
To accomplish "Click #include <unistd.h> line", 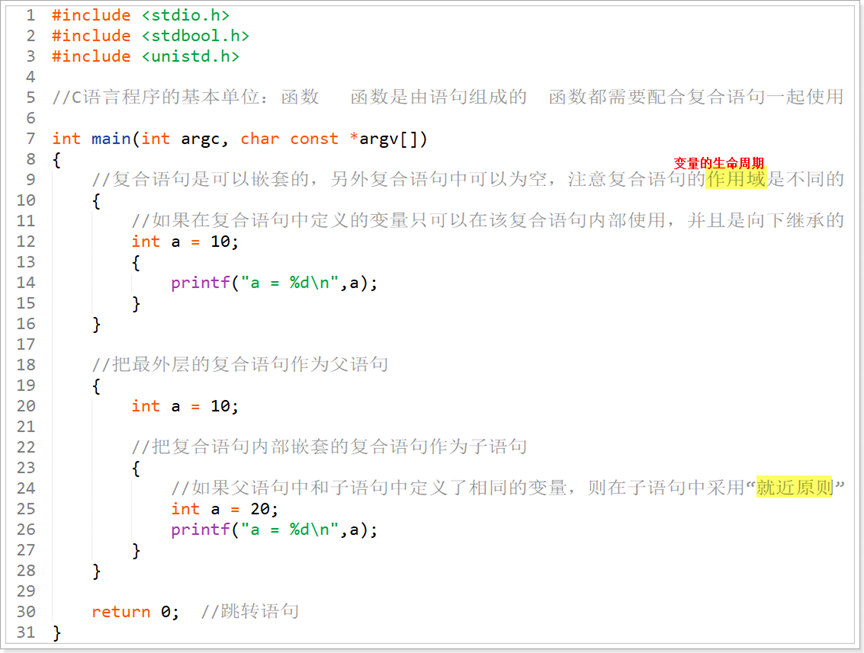I will 145,56.
